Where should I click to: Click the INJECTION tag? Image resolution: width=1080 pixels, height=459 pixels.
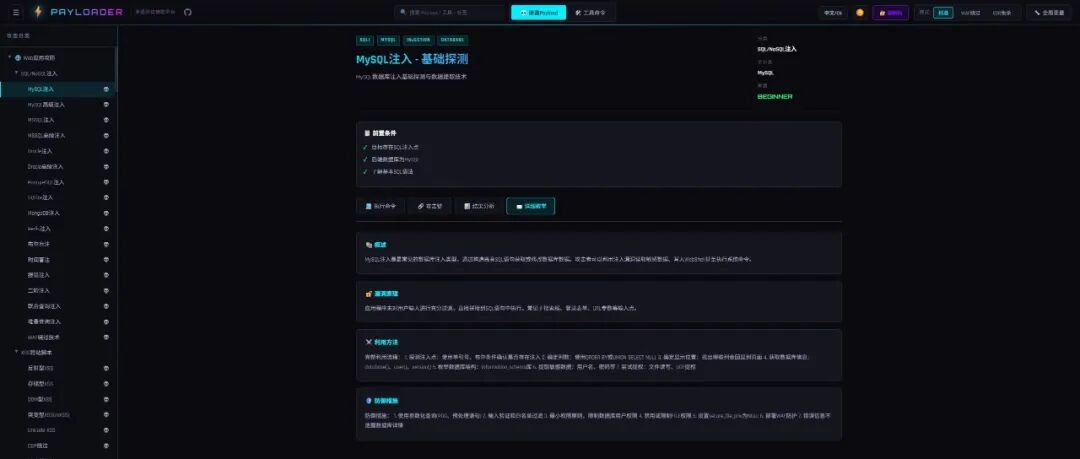click(417, 40)
